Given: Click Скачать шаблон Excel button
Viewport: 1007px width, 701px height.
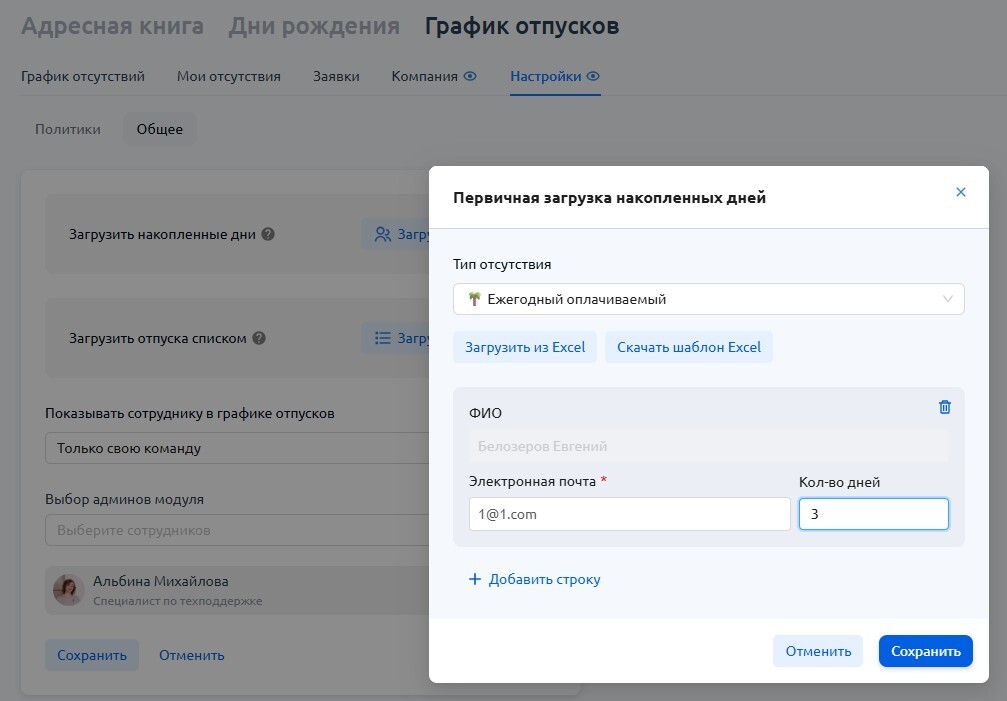Looking at the screenshot, I should coord(689,347).
